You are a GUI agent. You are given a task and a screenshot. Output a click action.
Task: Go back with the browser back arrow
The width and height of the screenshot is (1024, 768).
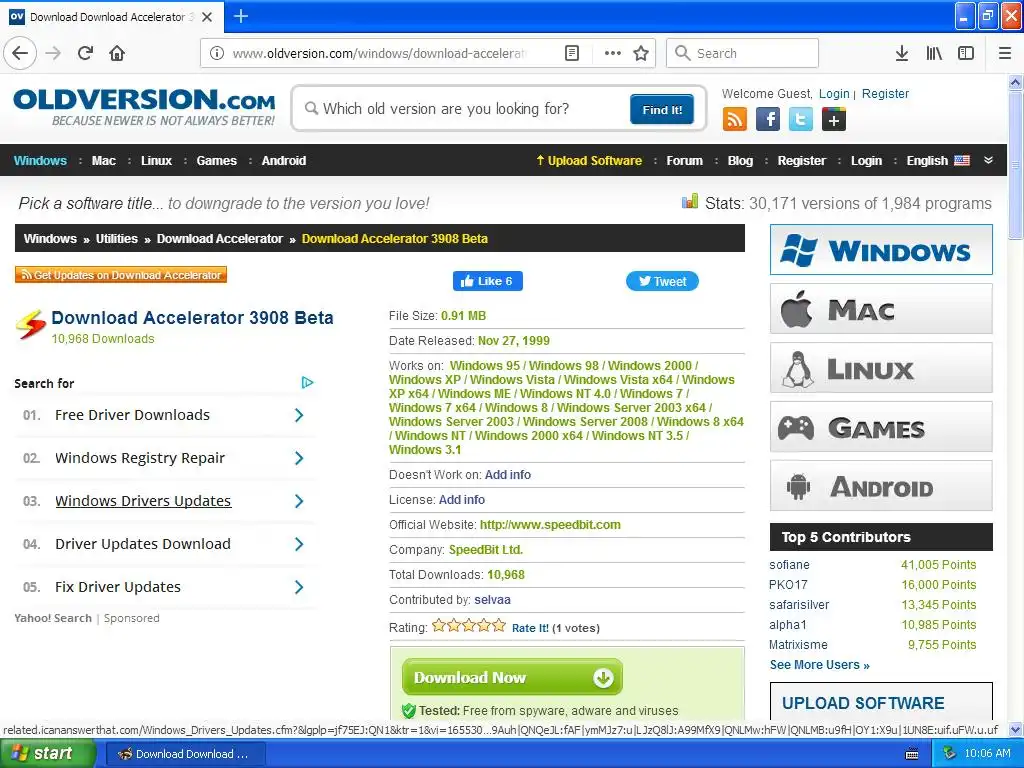coord(20,53)
